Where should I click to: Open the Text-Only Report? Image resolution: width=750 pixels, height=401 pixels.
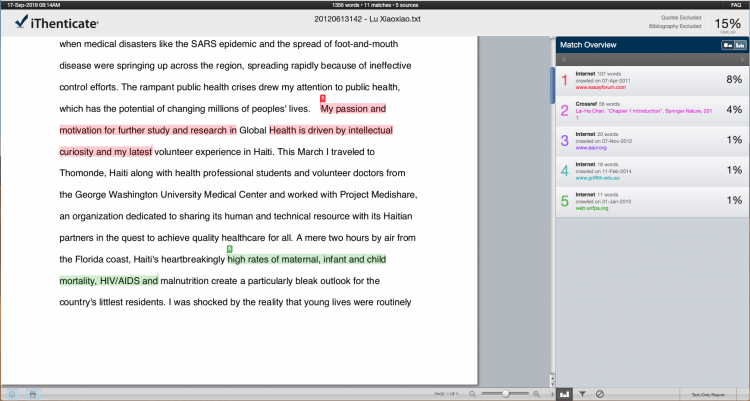click(x=708, y=394)
